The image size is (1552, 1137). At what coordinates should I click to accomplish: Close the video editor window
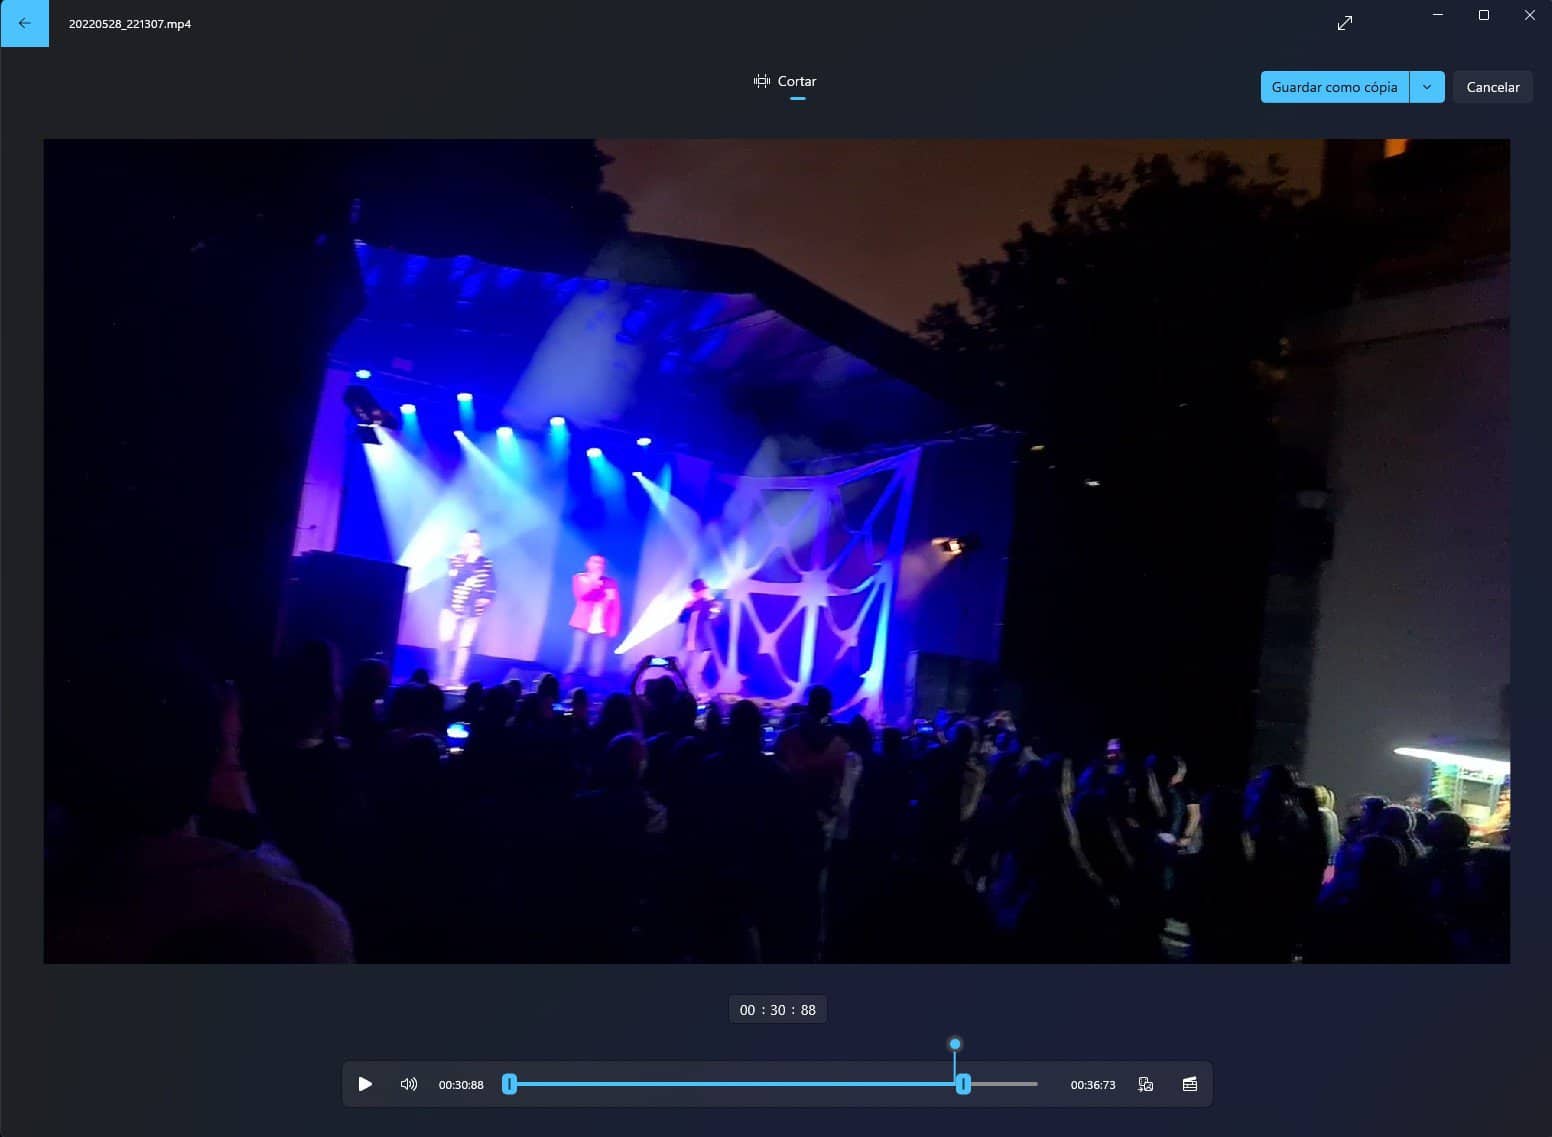click(1530, 15)
